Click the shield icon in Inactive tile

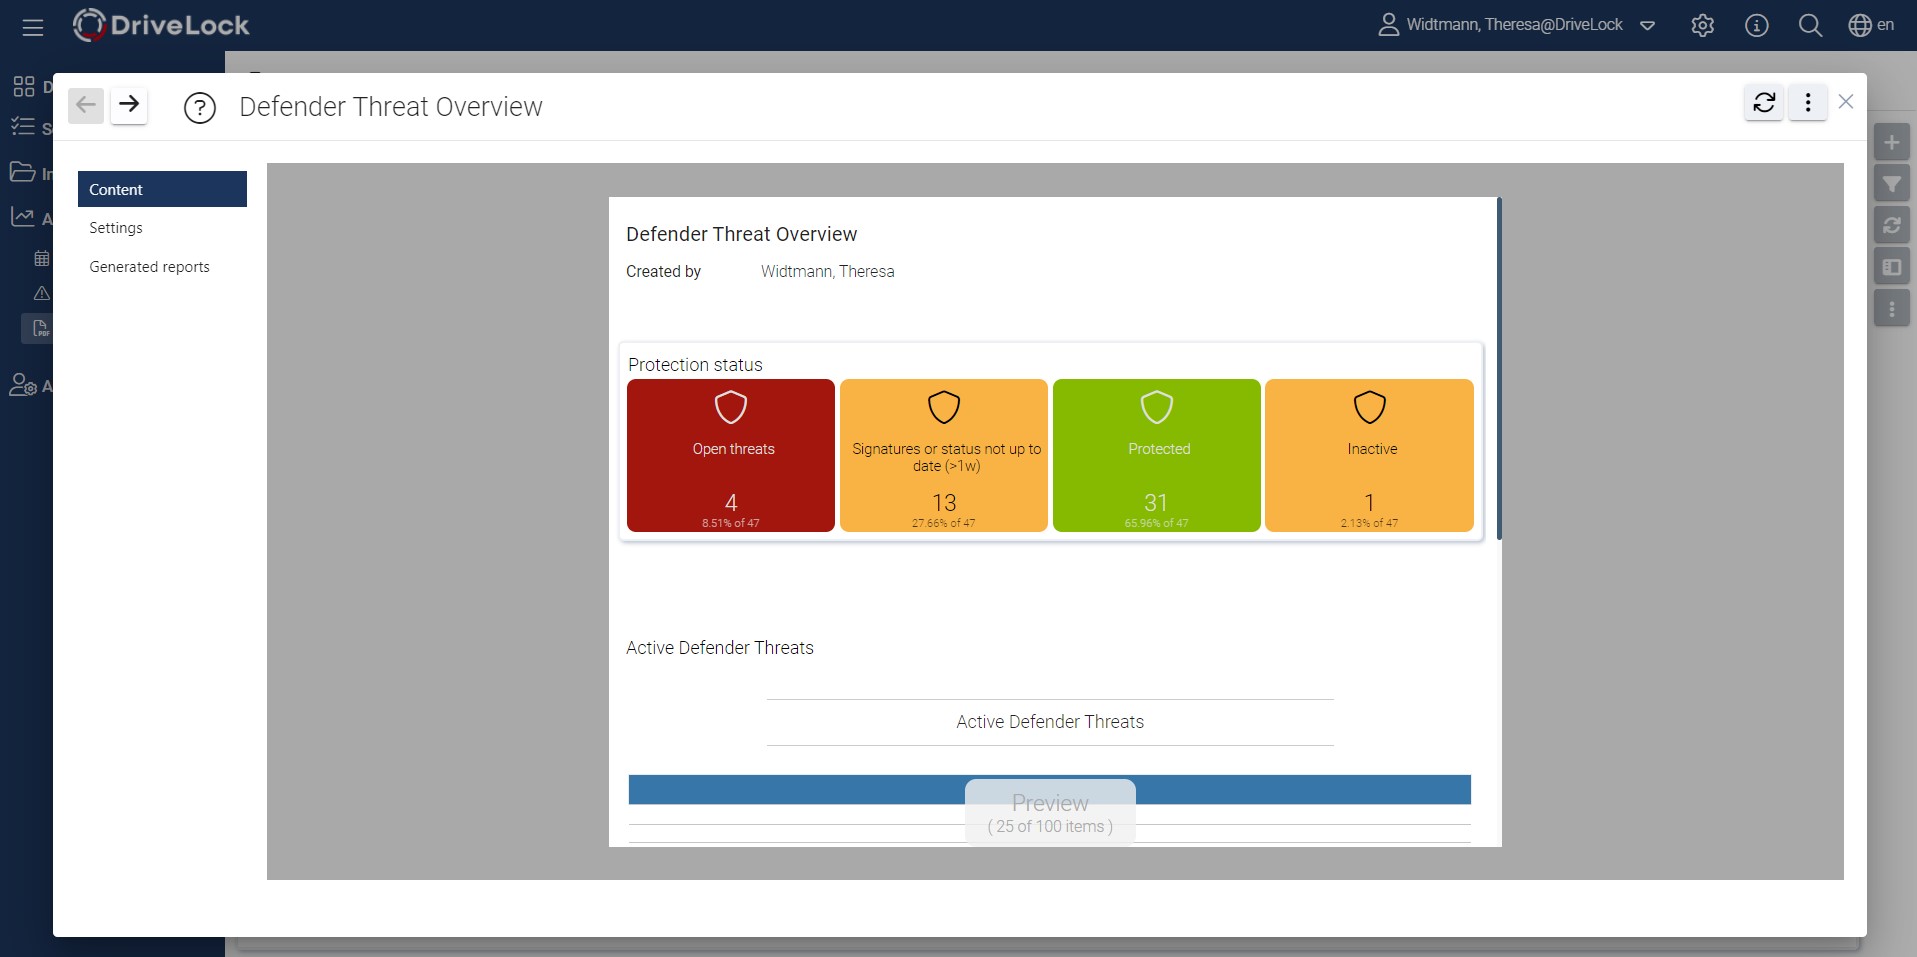click(1370, 407)
